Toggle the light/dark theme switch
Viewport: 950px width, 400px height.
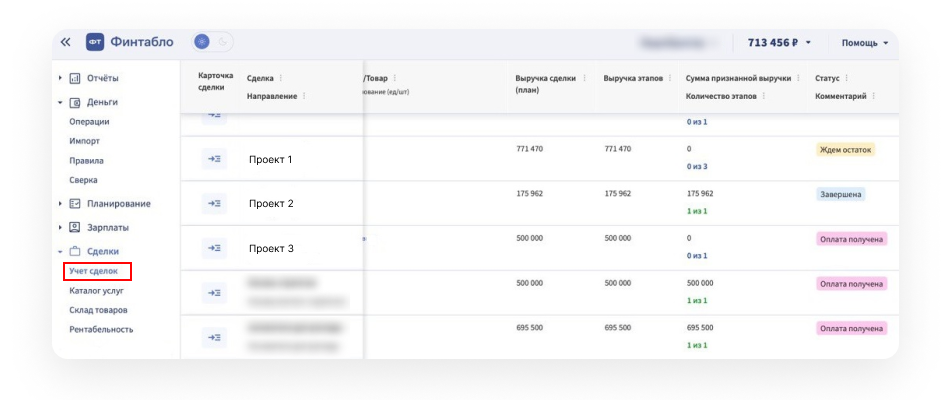[212, 42]
